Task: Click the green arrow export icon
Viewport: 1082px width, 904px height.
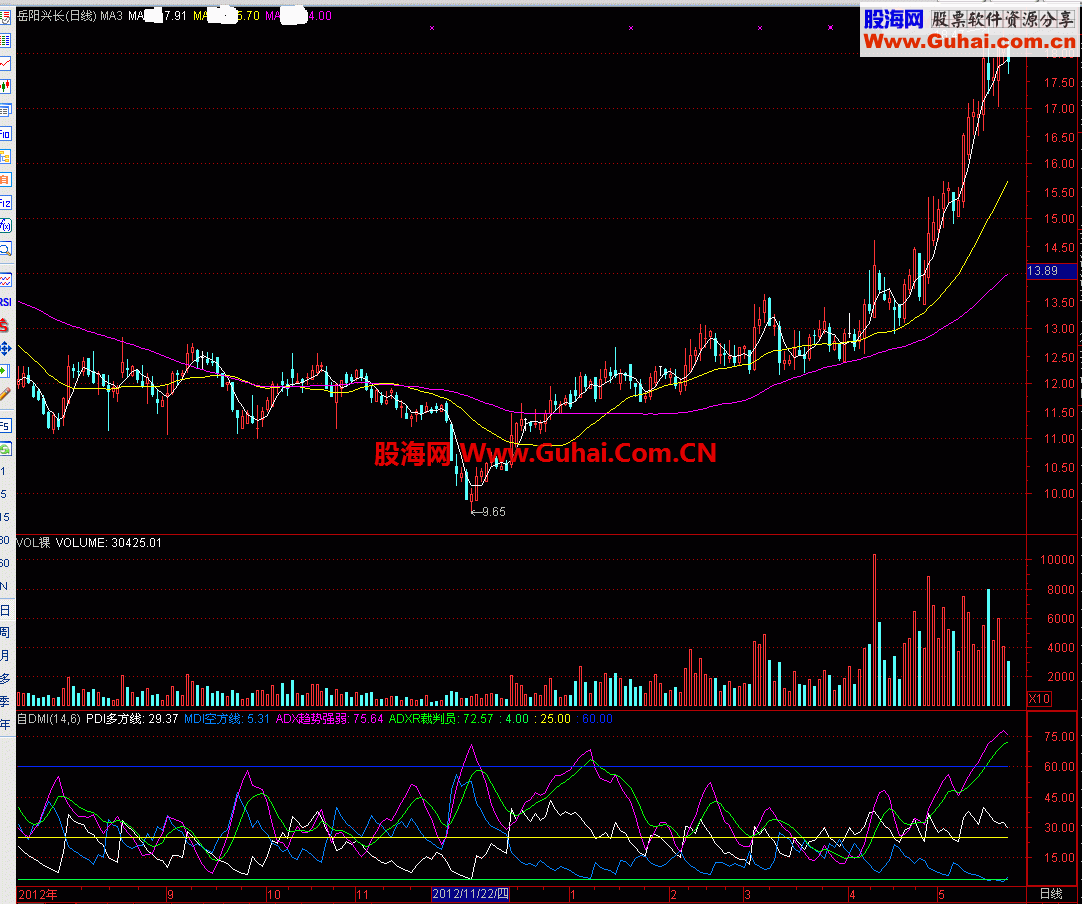Action: [x=5, y=371]
